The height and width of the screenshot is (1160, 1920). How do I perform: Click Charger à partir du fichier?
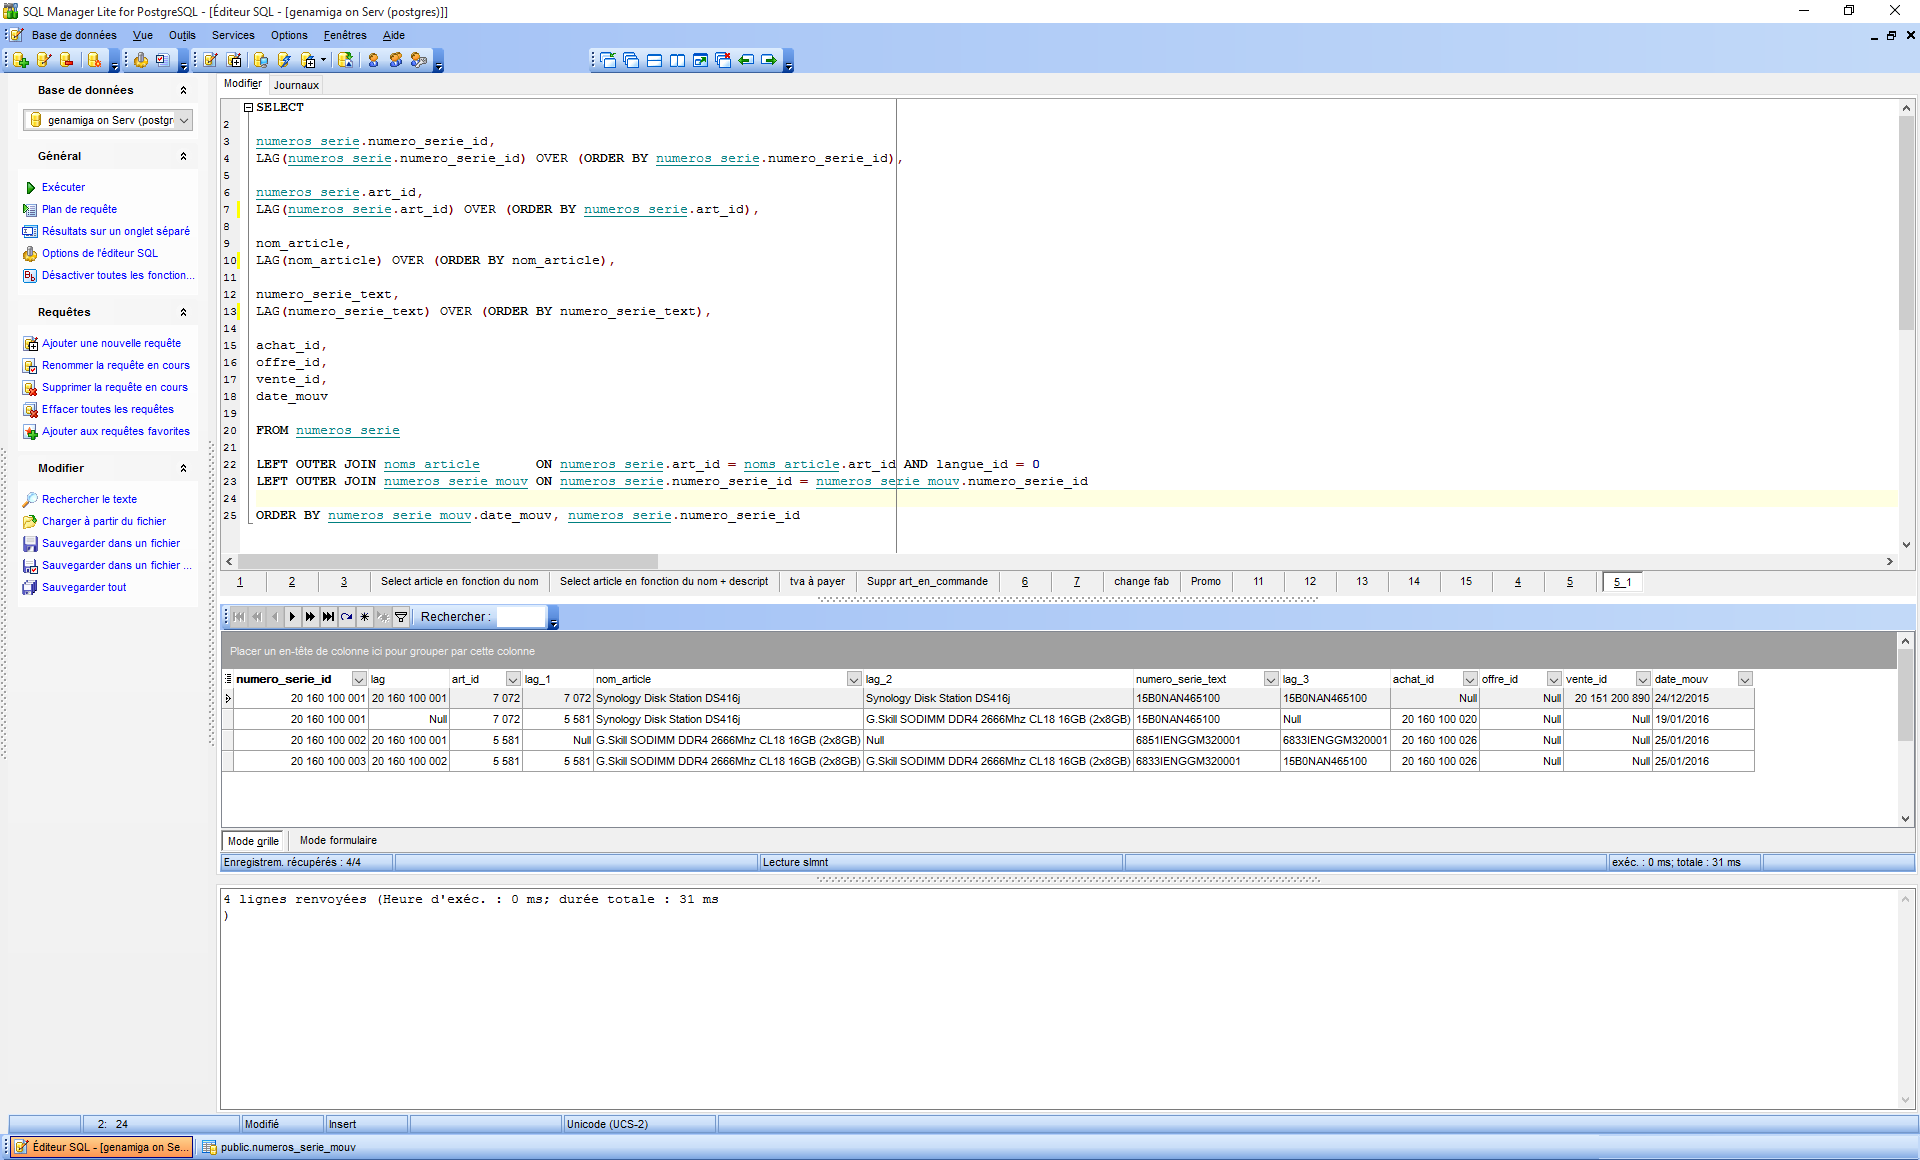coord(104,521)
